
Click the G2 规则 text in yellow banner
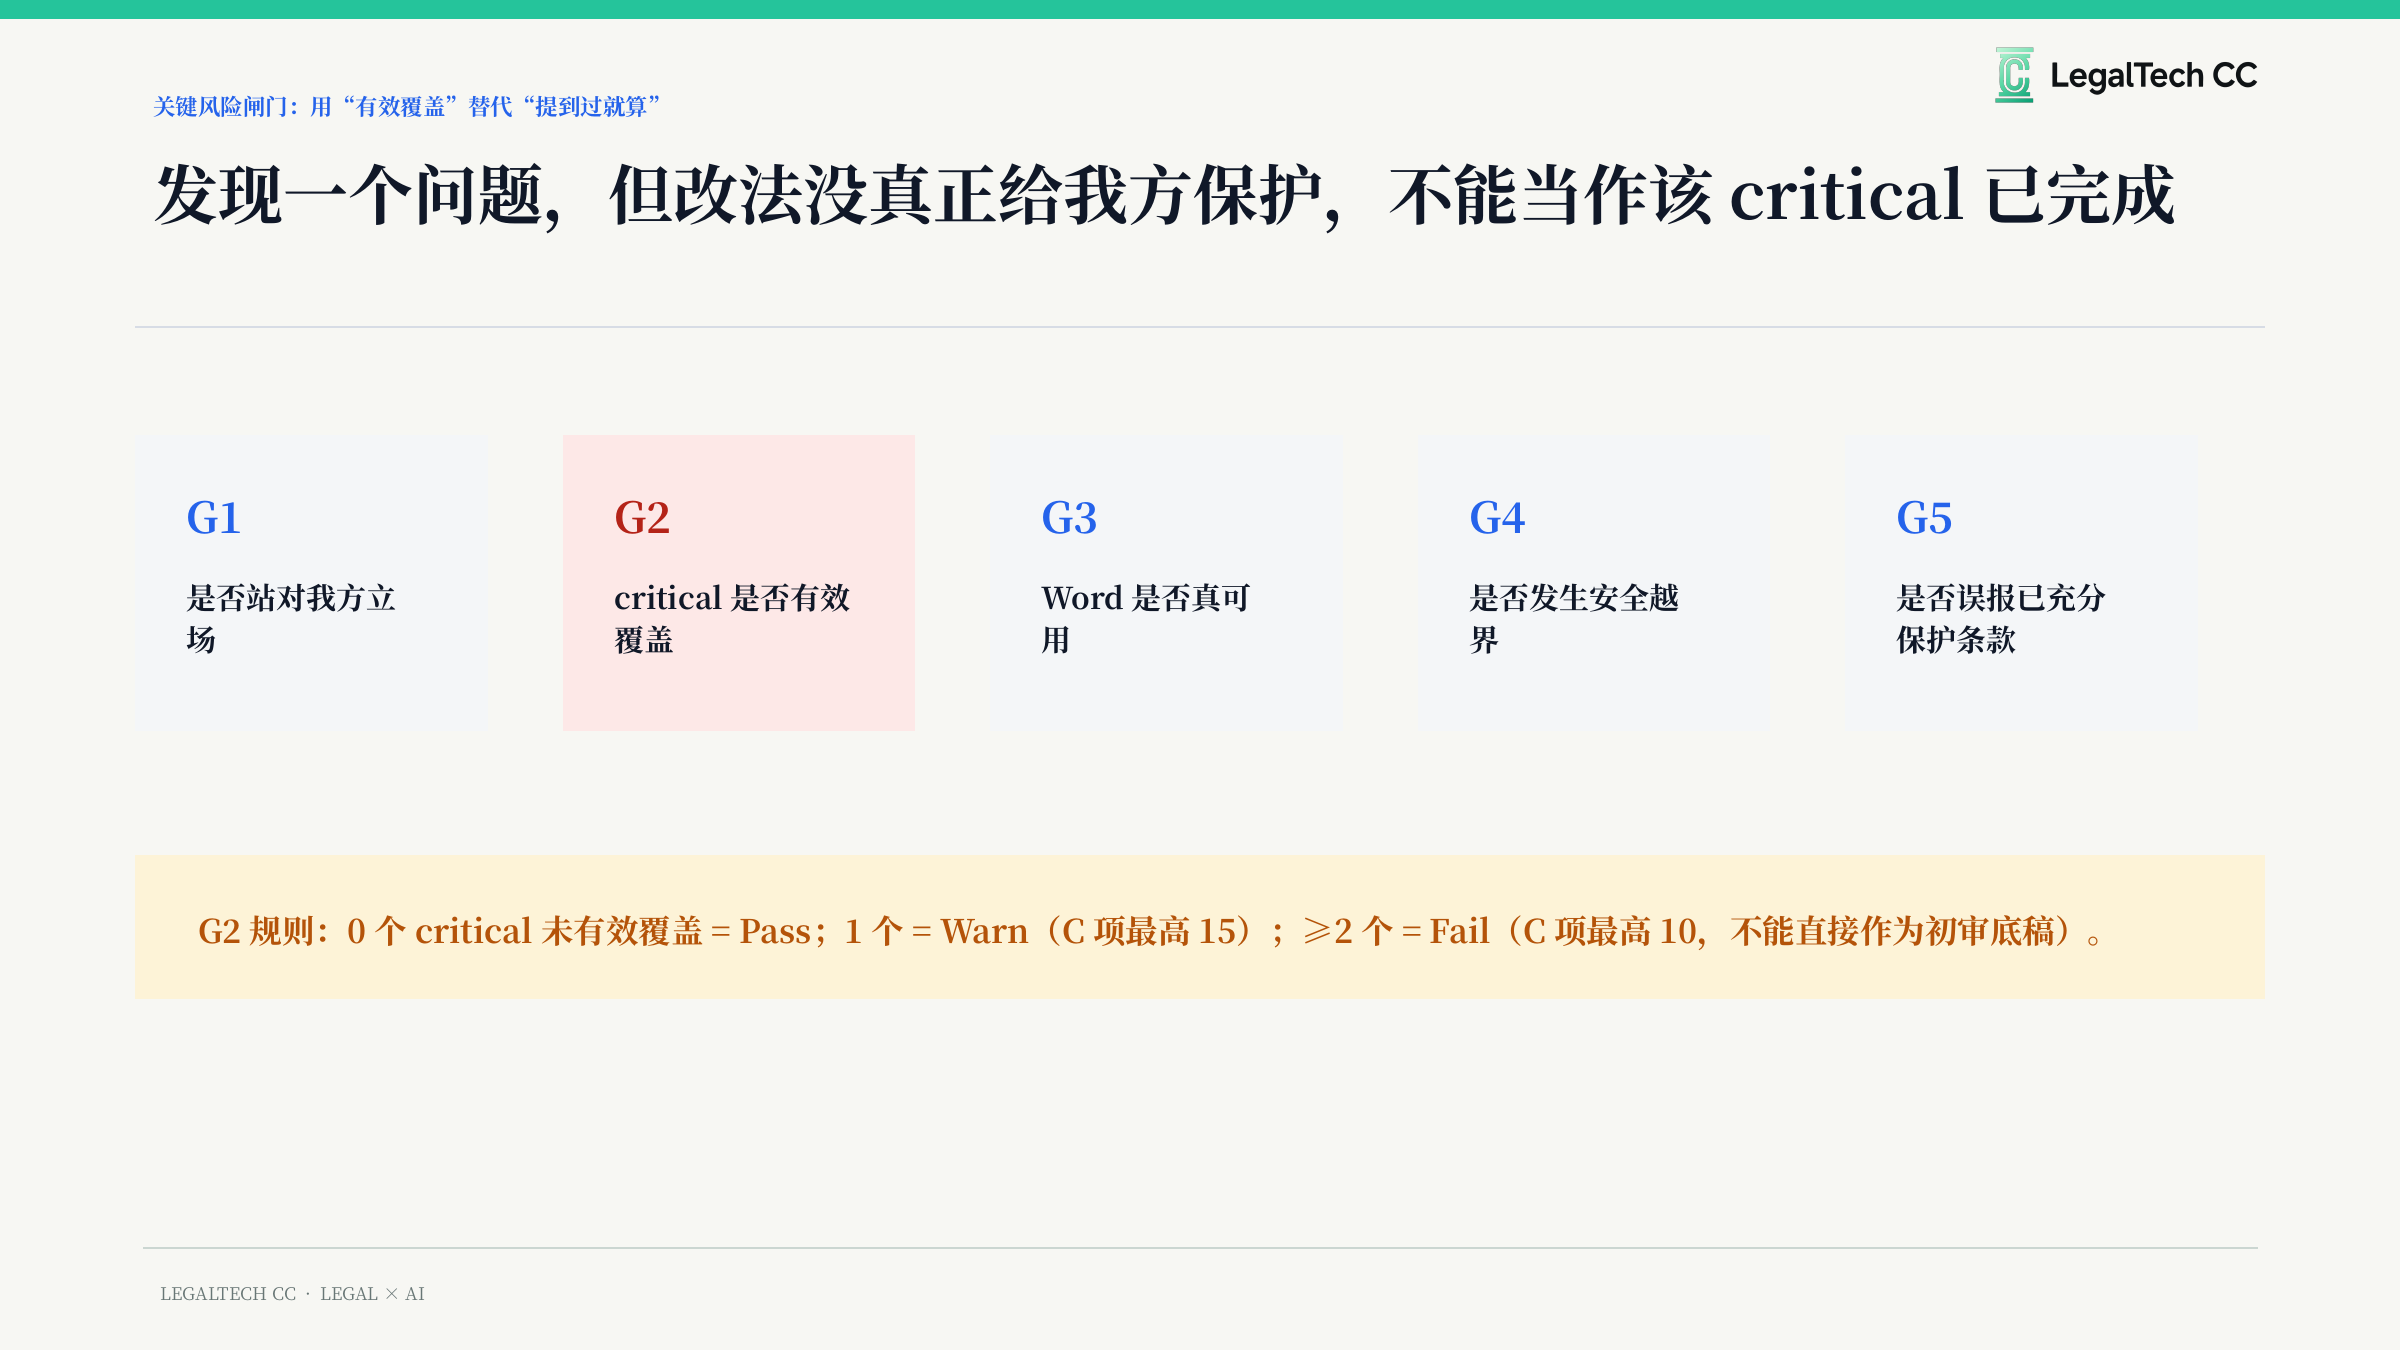tap(1150, 931)
